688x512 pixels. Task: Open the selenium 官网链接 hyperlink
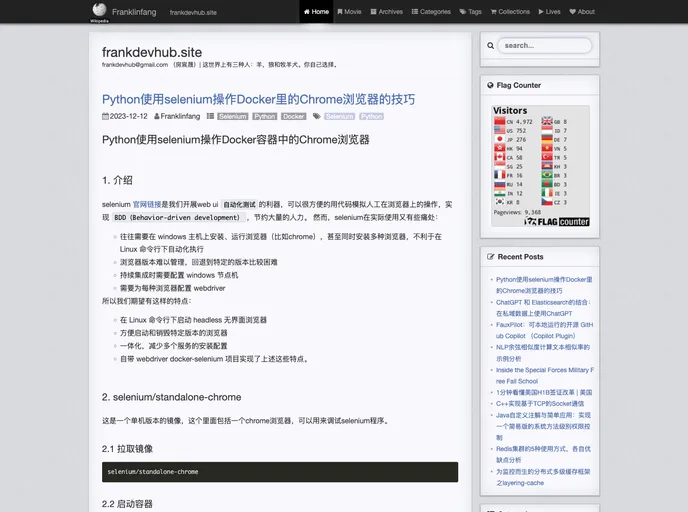coord(147,204)
